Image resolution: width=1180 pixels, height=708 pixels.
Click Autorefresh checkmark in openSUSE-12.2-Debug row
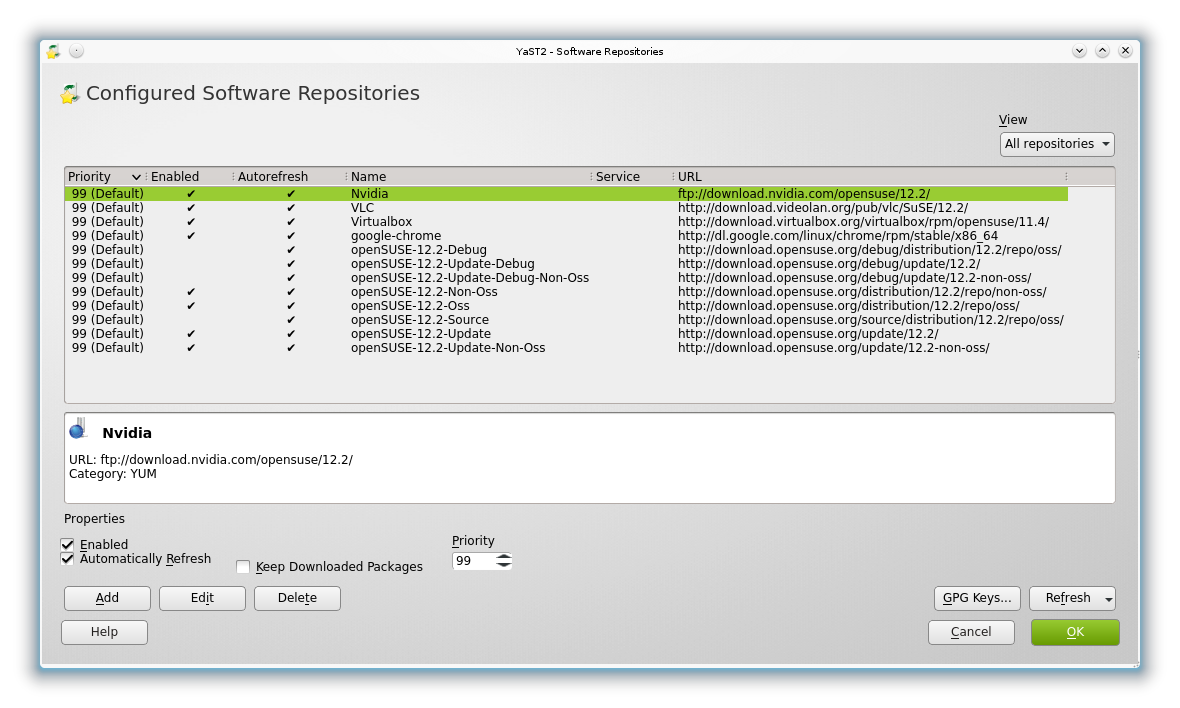pos(291,250)
